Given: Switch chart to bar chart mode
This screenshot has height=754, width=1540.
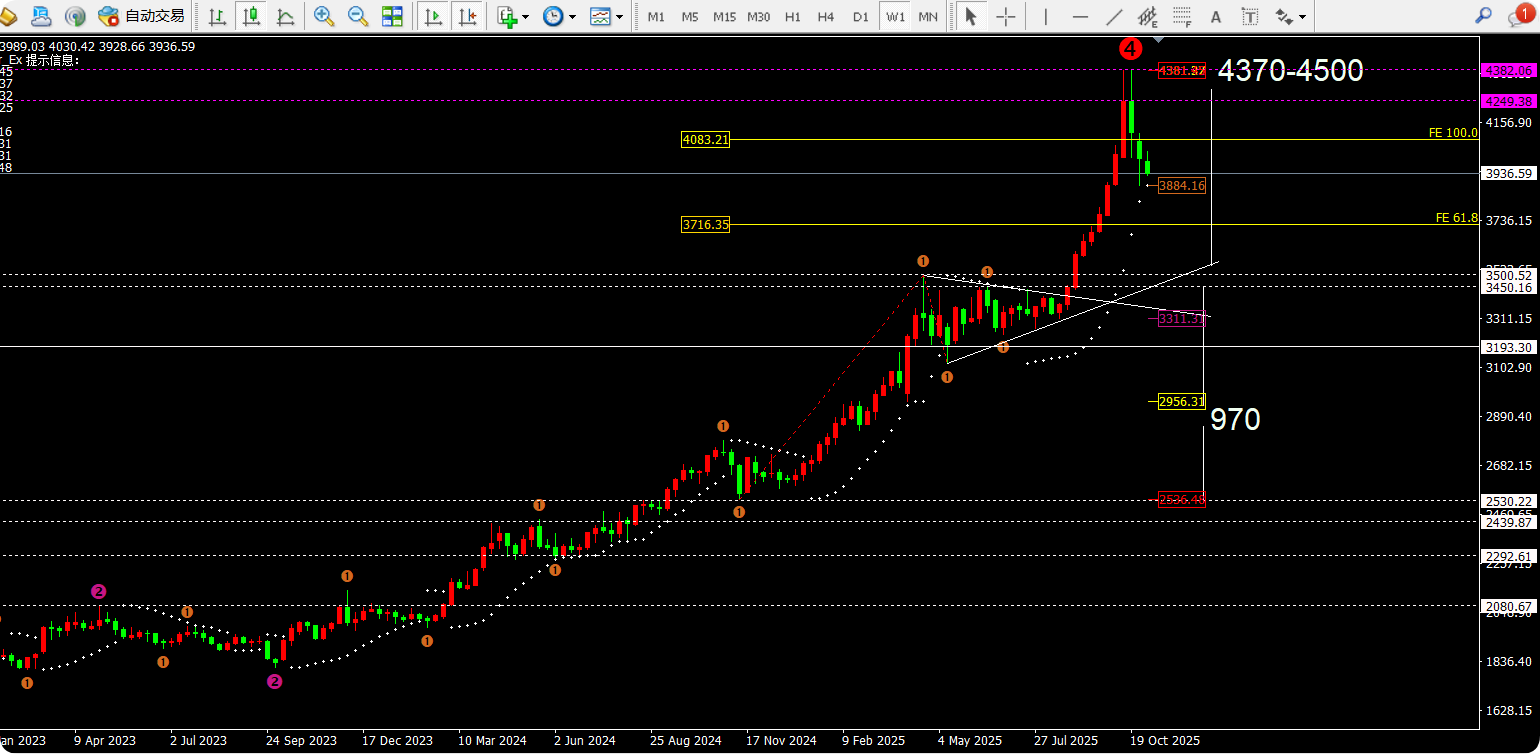Looking at the screenshot, I should click(x=217, y=16).
